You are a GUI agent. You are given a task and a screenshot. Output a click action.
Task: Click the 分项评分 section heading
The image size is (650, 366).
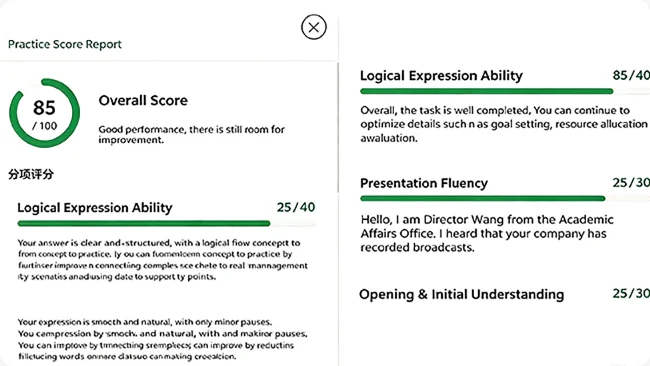pos(31,174)
